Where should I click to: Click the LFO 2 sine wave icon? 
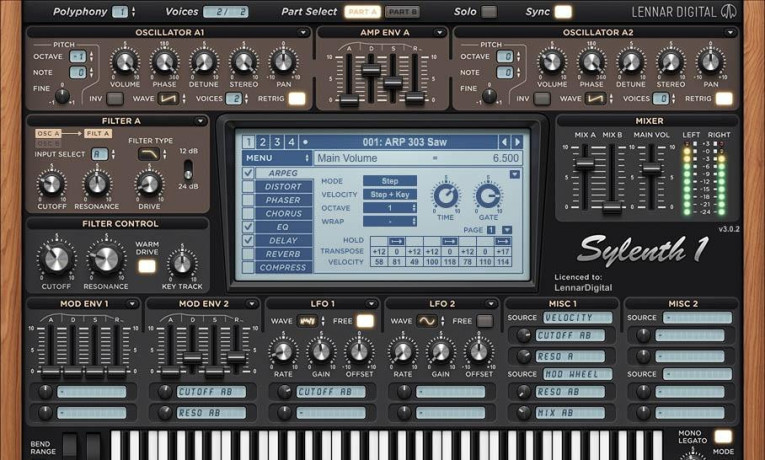point(427,321)
